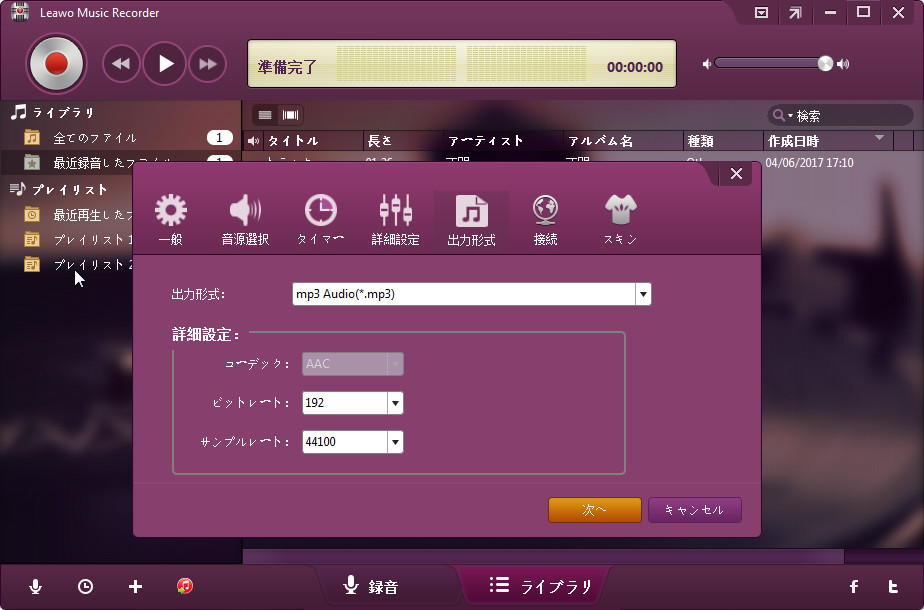Click the plus add icon

pos(136,586)
